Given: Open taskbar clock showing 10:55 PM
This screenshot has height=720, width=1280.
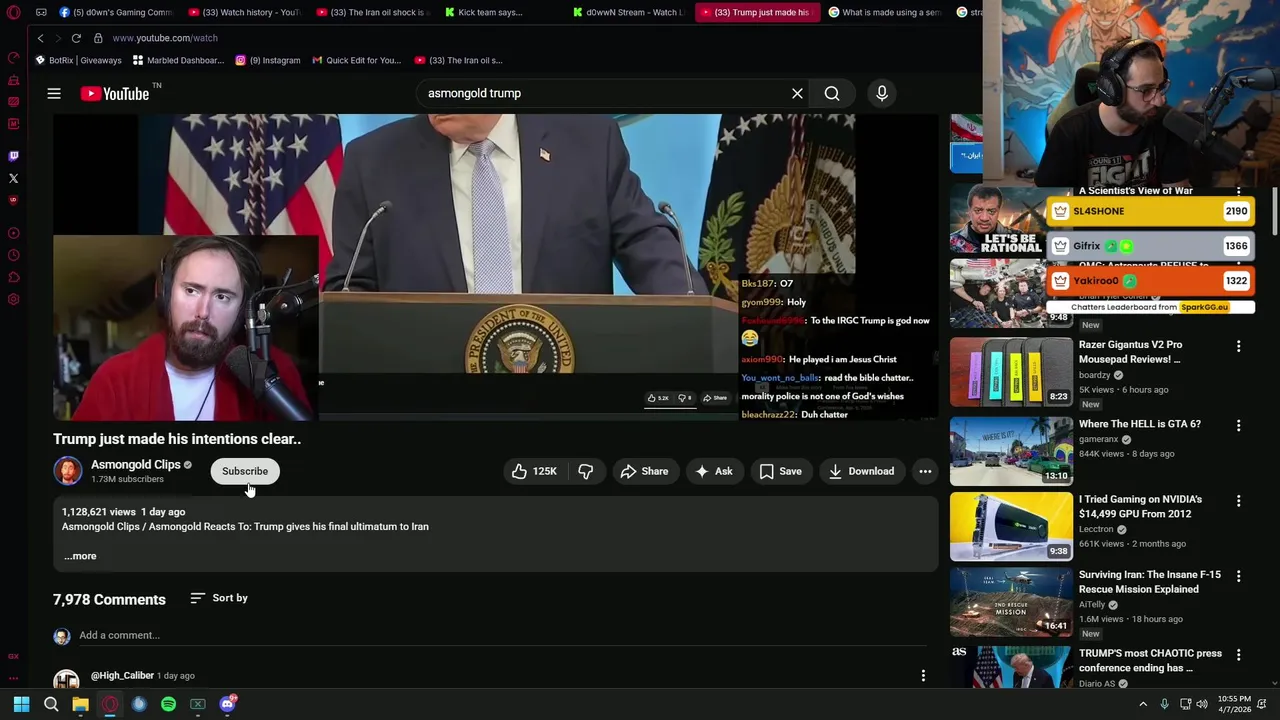Looking at the screenshot, I should (1234, 704).
